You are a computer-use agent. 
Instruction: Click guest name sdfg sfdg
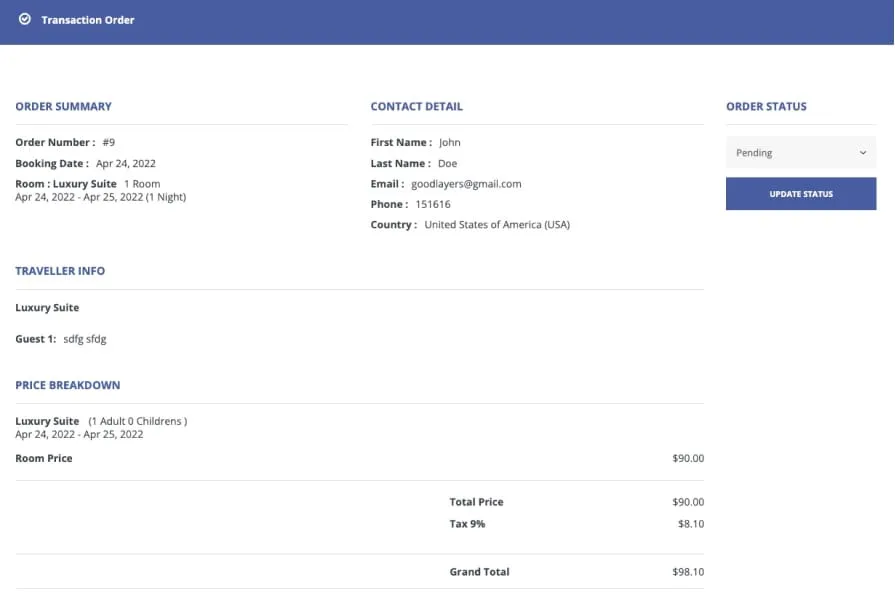pos(86,338)
